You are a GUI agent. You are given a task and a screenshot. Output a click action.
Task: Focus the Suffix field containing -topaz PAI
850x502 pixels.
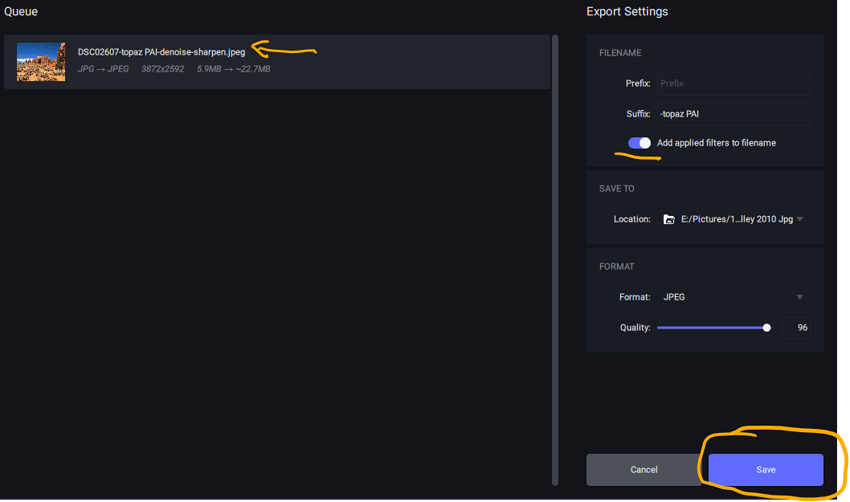732,114
